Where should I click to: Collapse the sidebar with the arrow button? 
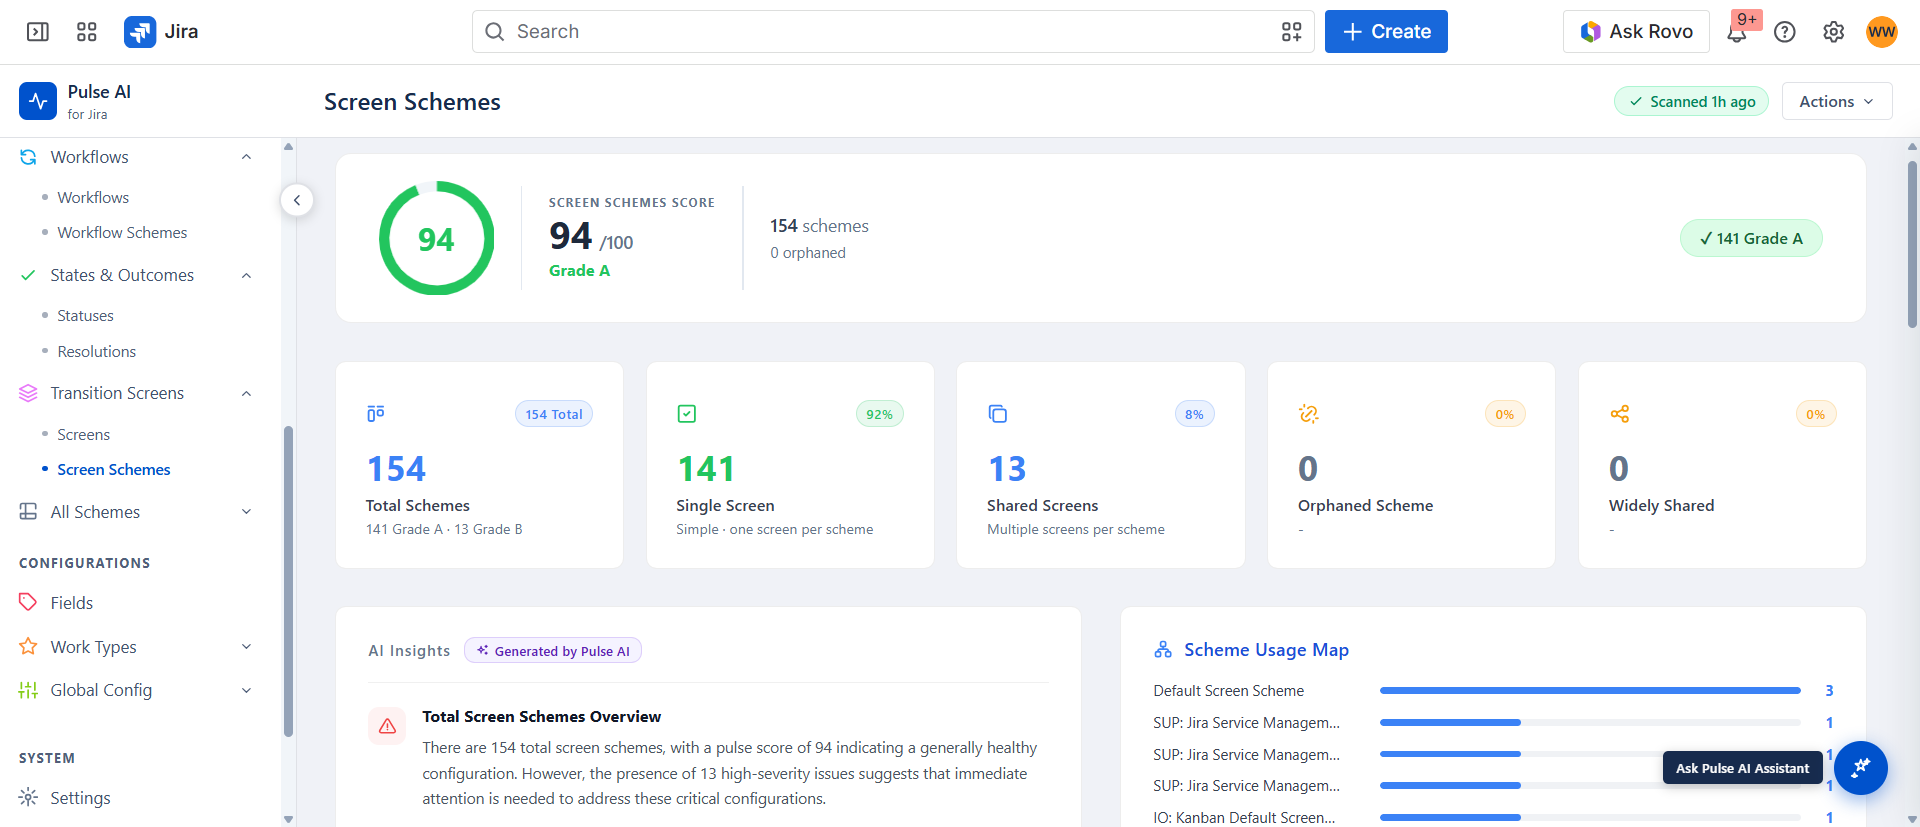[x=297, y=200]
